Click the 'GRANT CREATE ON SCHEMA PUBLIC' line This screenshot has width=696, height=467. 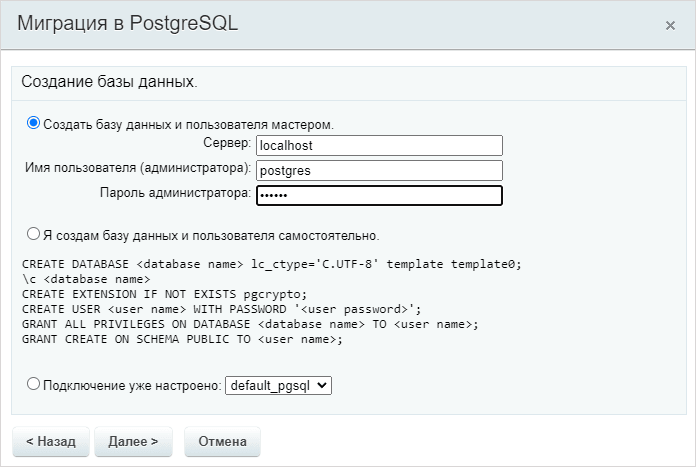182,340
